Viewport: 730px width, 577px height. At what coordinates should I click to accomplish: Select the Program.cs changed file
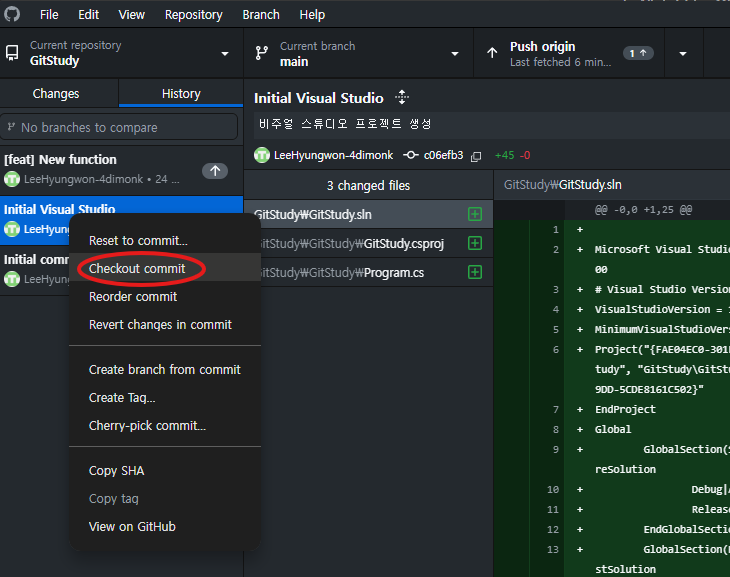(368, 272)
